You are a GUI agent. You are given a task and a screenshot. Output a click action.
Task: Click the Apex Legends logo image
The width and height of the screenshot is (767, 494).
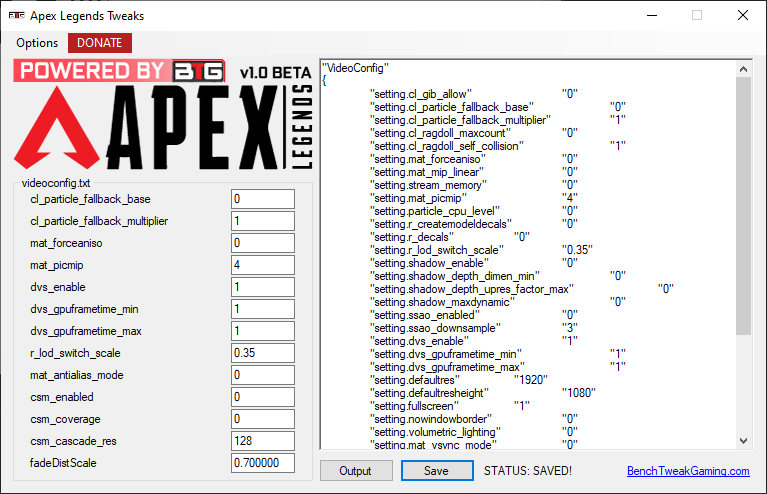pyautogui.click(x=163, y=127)
